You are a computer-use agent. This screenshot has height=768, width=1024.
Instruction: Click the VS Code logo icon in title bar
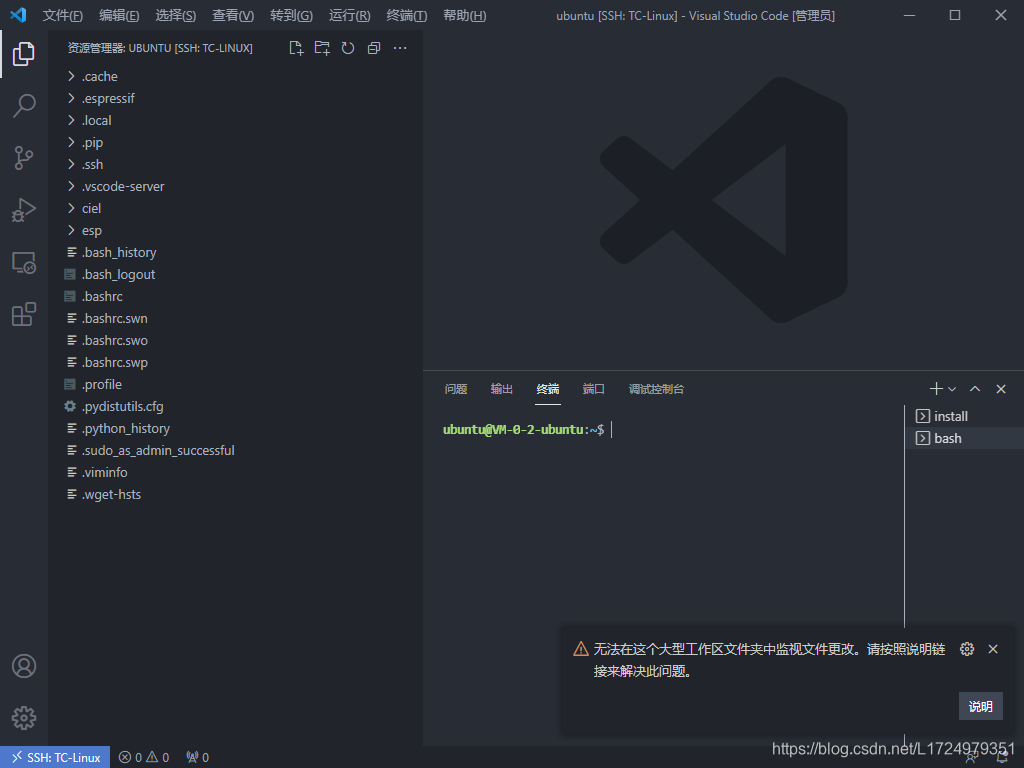[18, 15]
